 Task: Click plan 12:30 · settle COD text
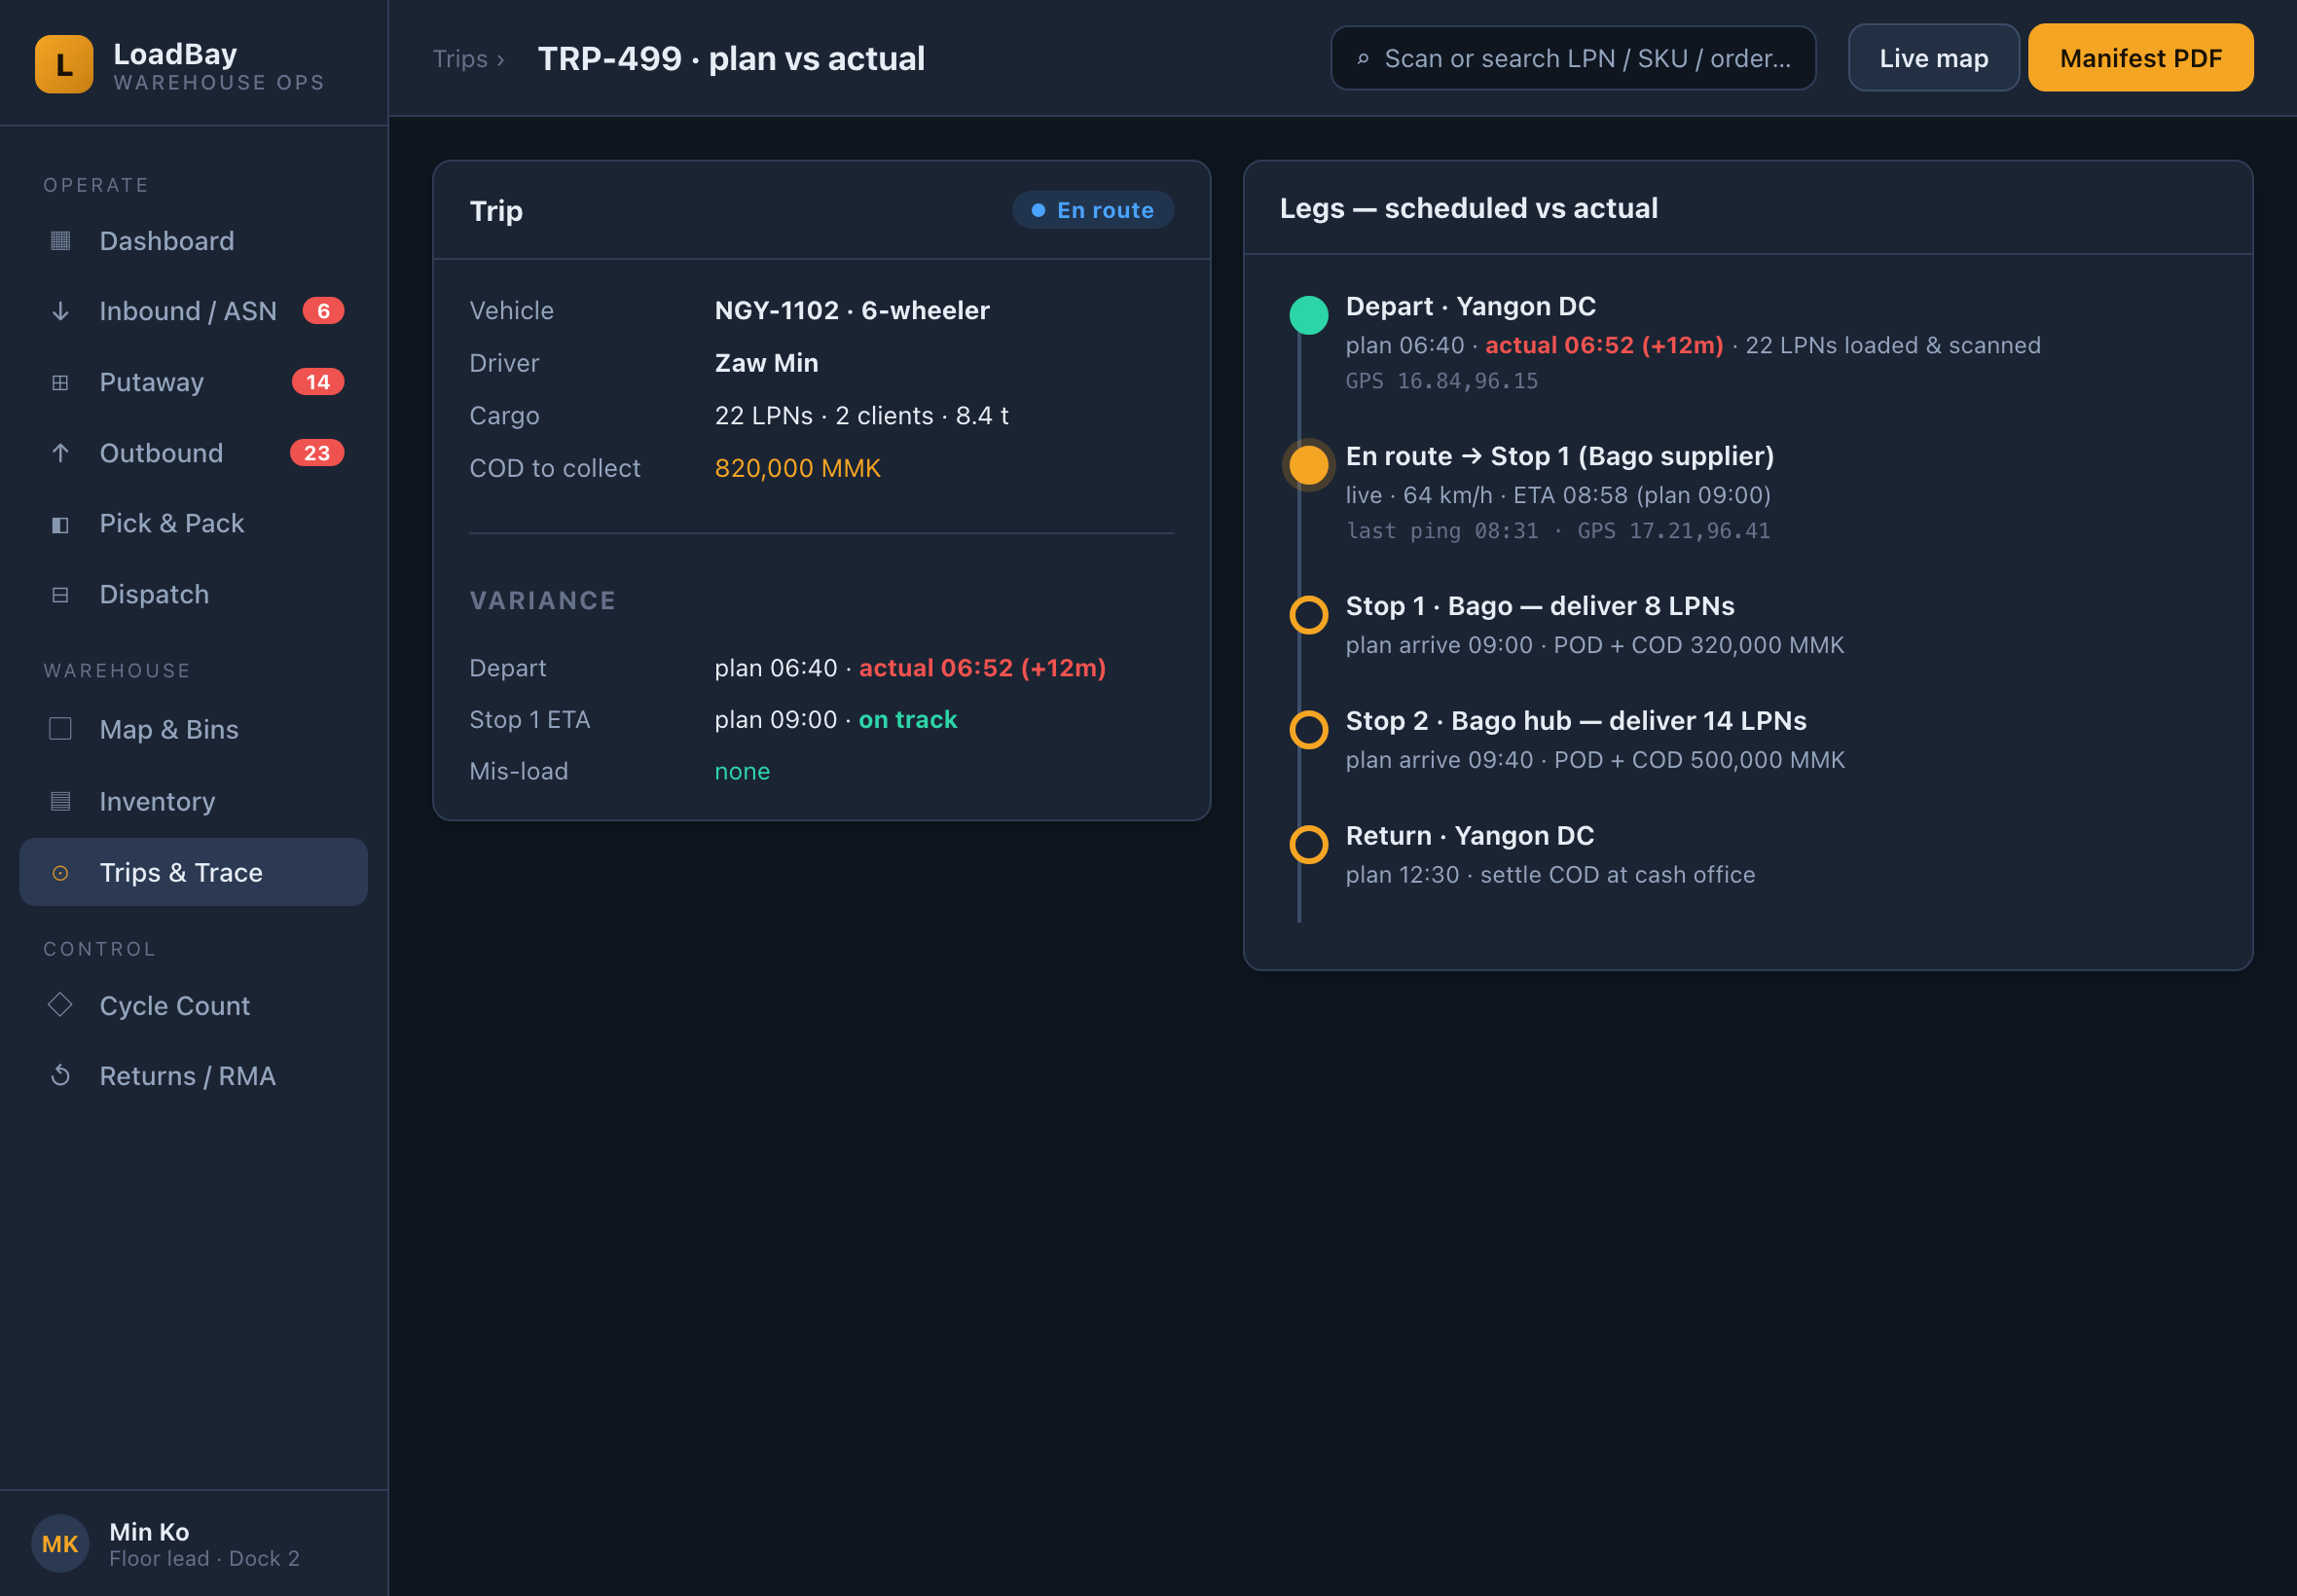point(1550,875)
